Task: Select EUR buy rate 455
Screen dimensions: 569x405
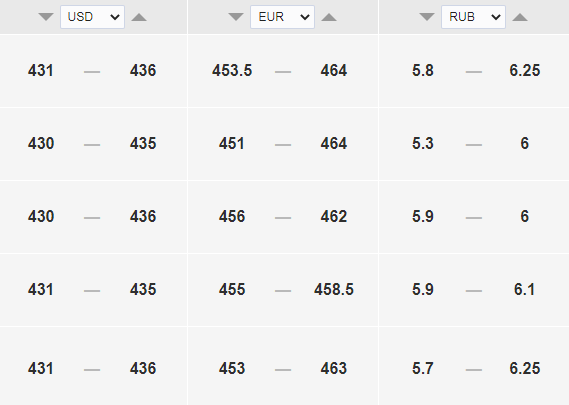Action: [232, 290]
